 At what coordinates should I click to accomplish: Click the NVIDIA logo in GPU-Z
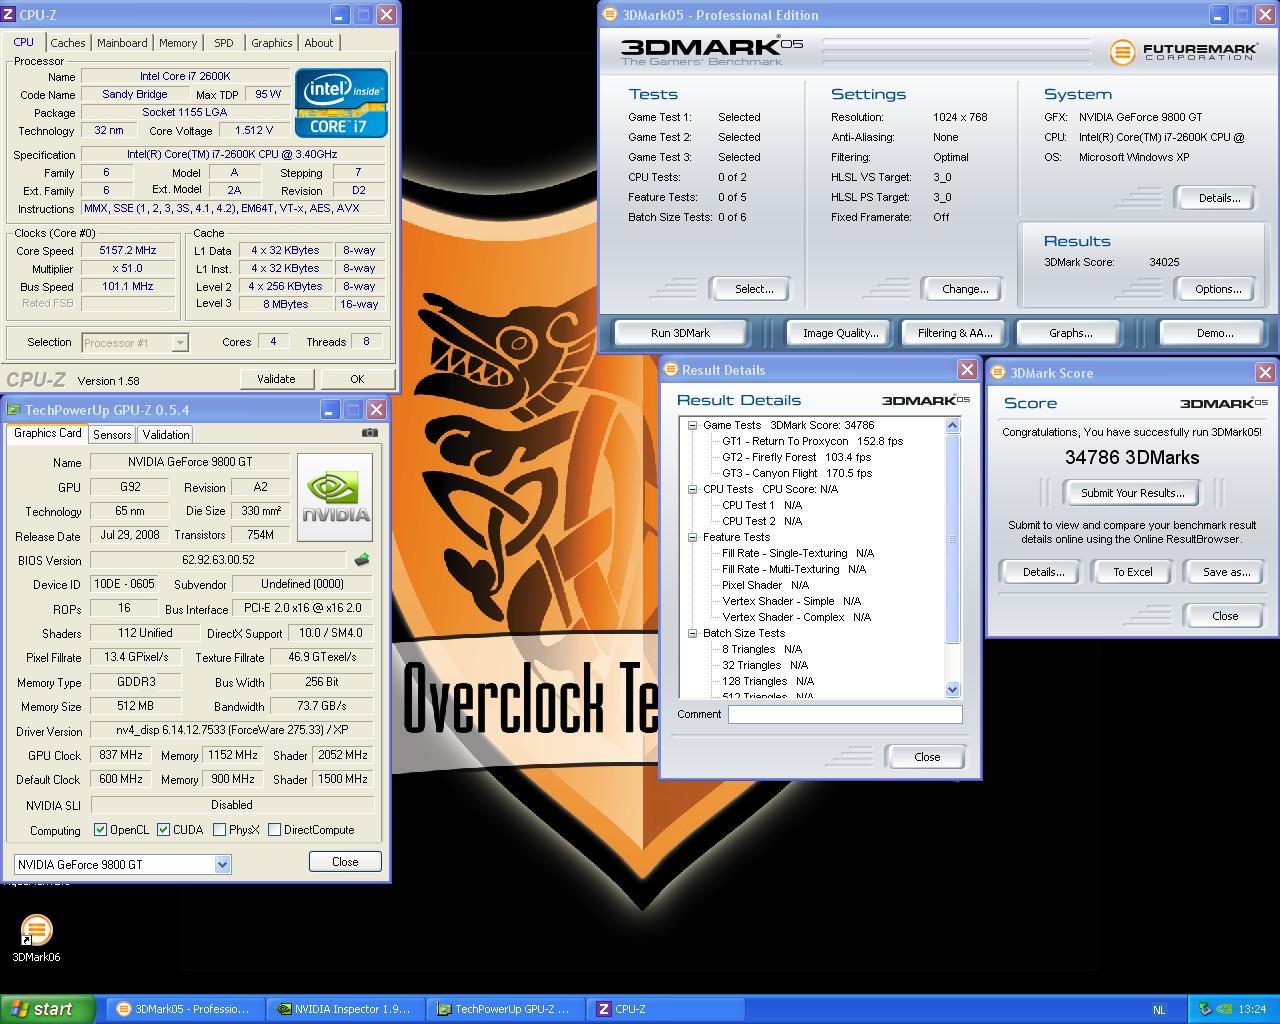pyautogui.click(x=335, y=497)
